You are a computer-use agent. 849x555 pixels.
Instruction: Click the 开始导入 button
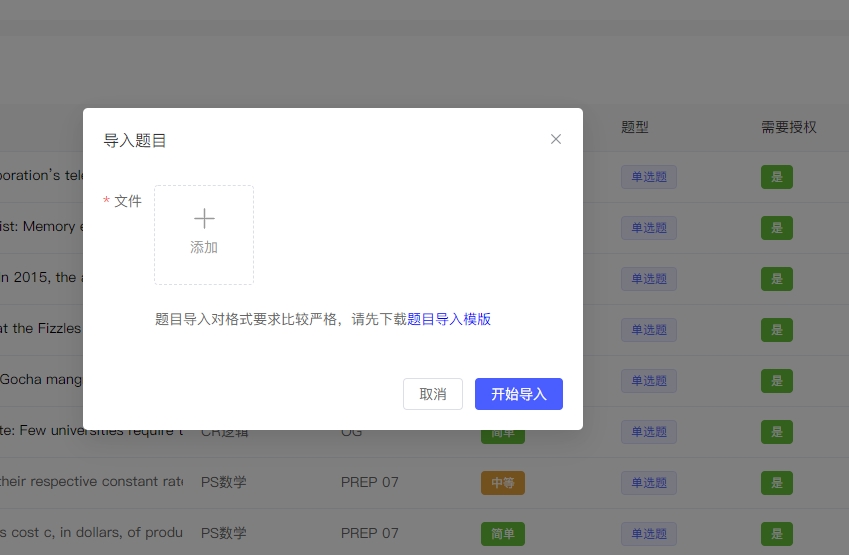(x=518, y=394)
